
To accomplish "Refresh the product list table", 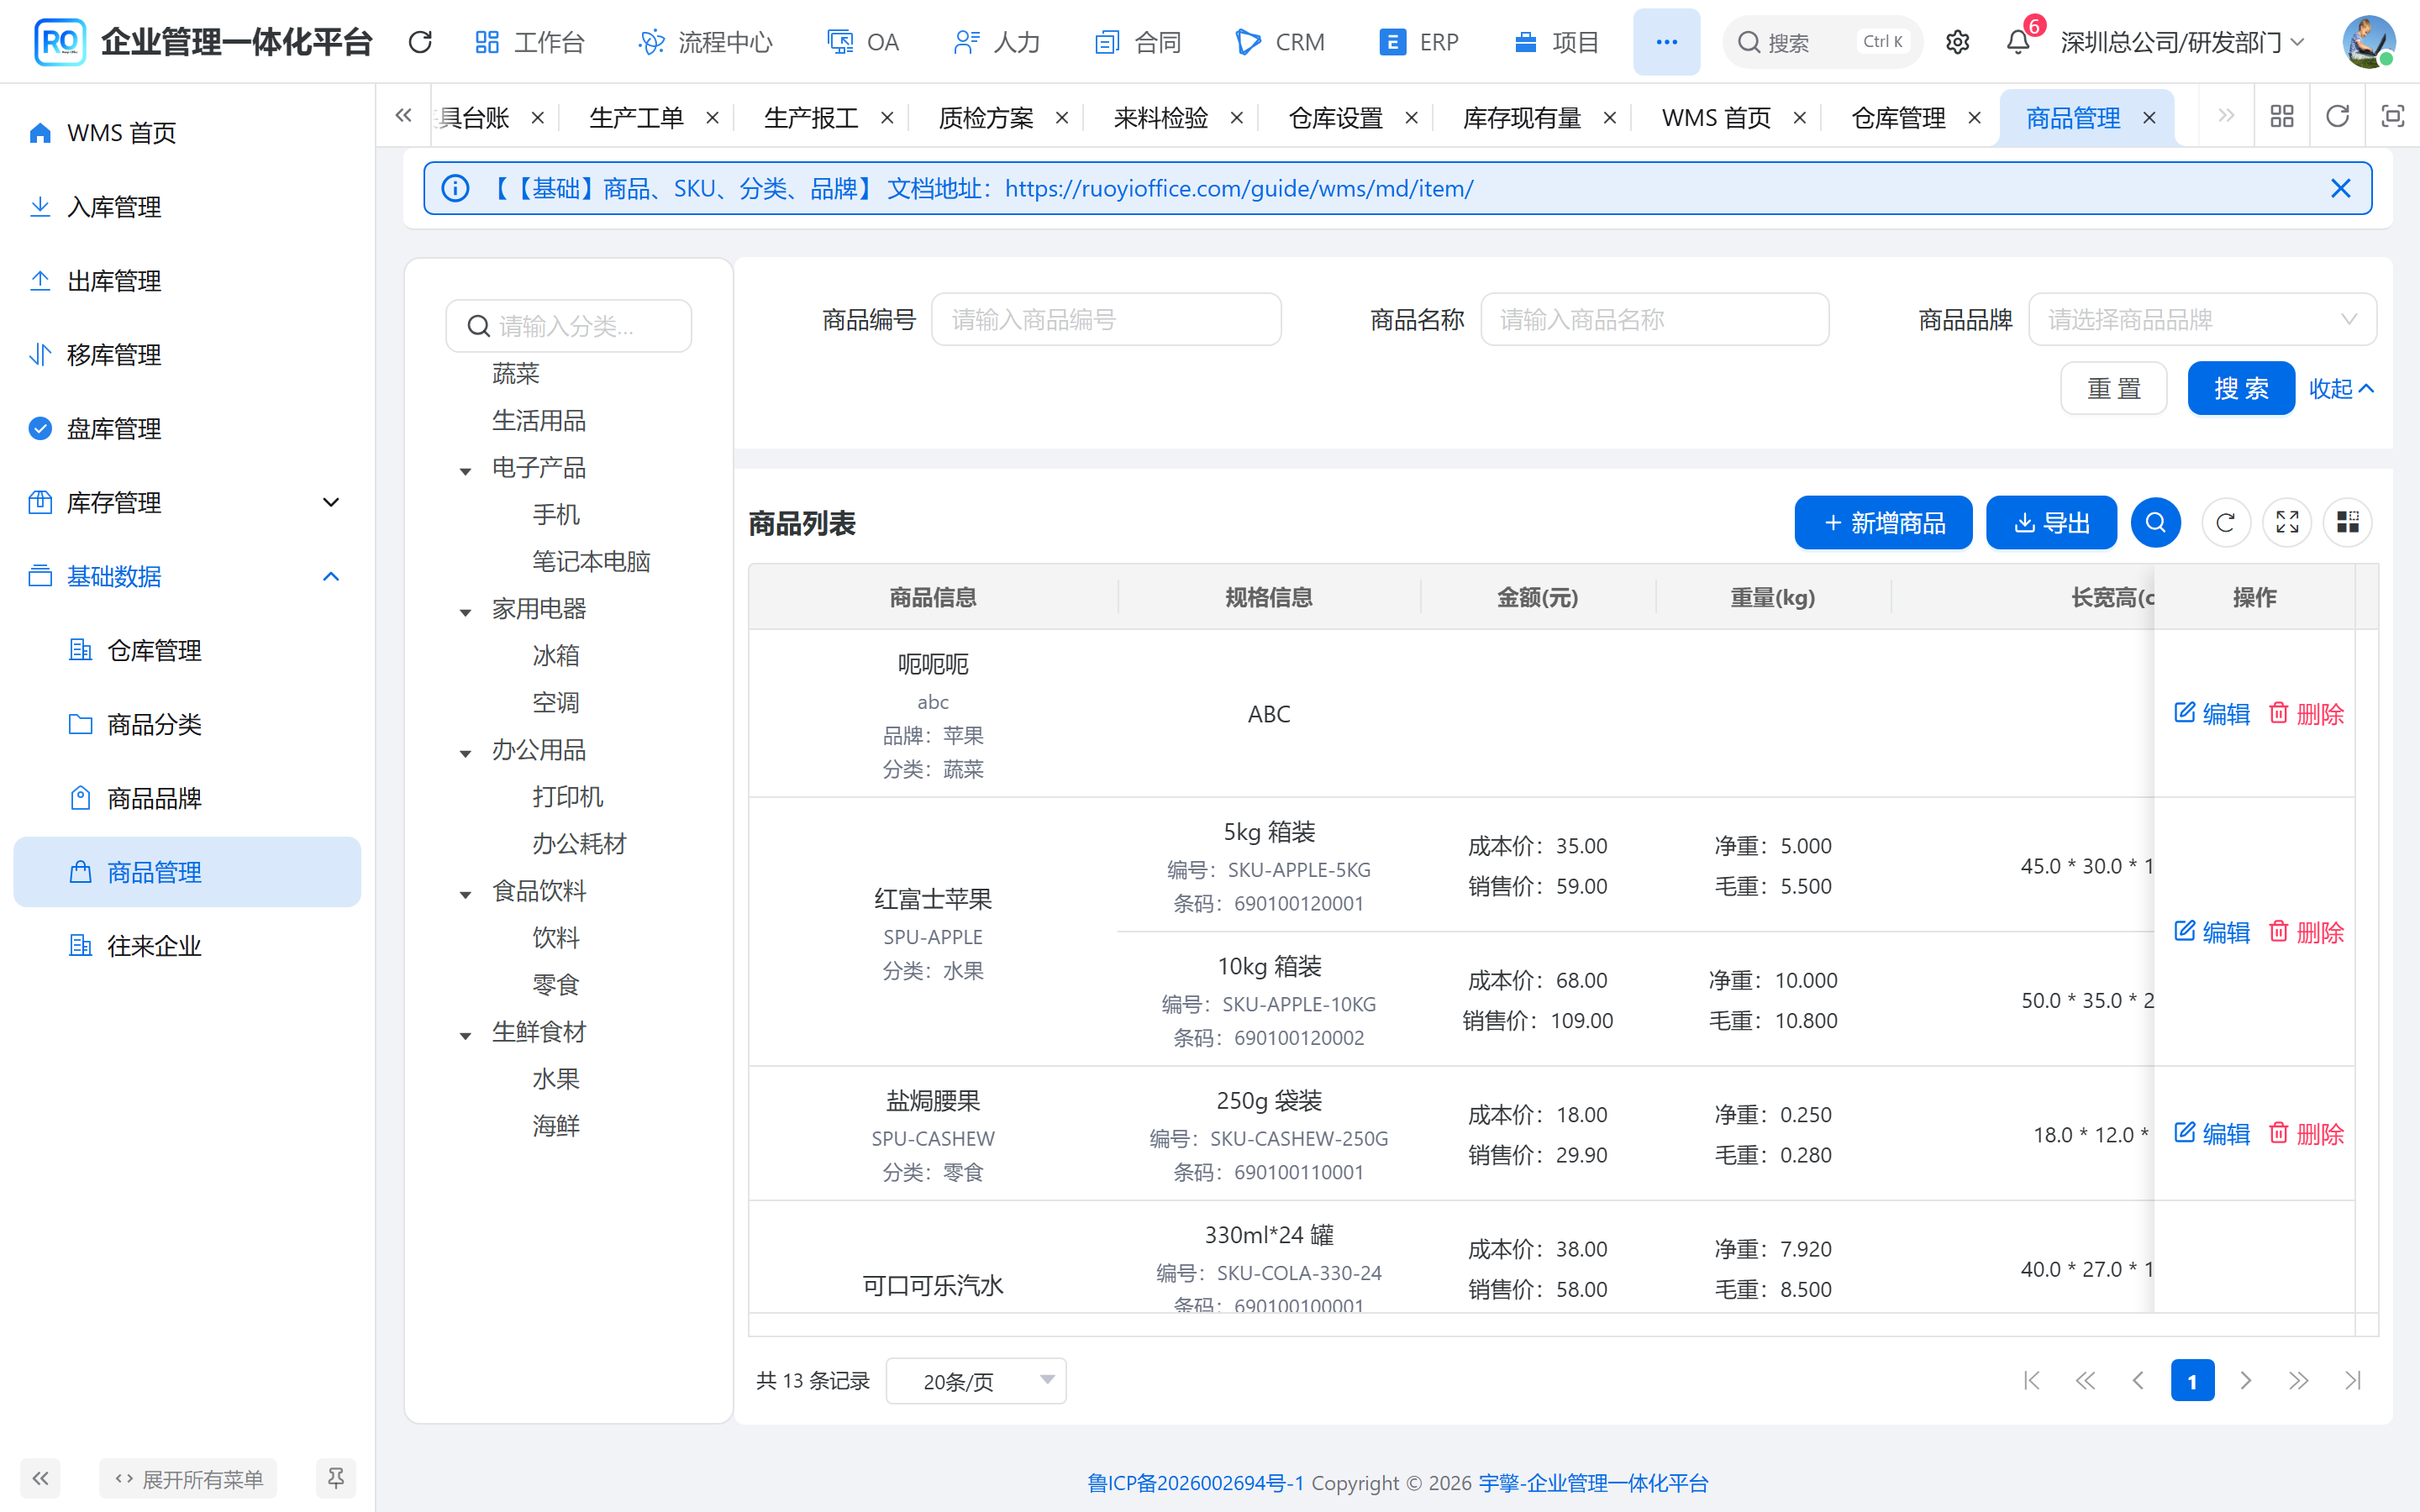I will click(x=2225, y=522).
